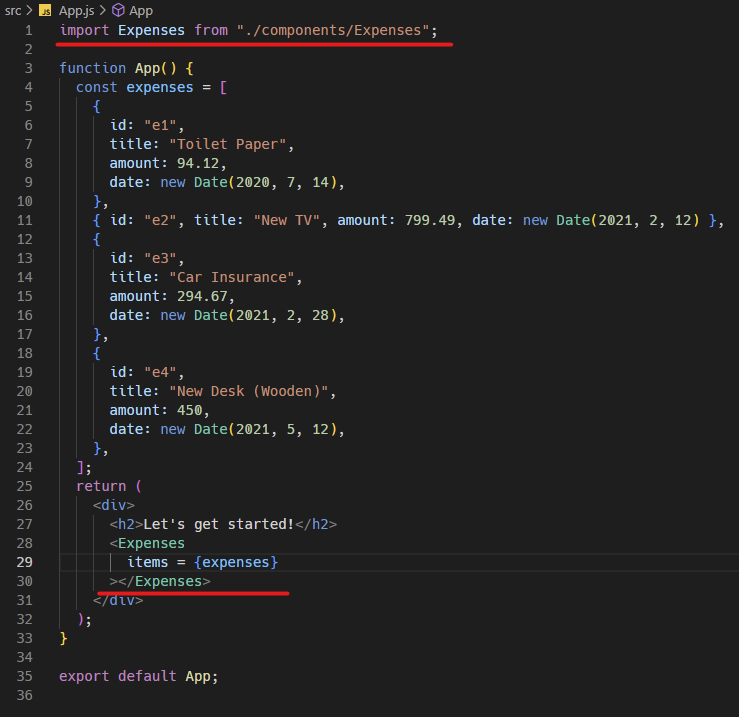Click line number 1 in gutter

[x=29, y=31]
